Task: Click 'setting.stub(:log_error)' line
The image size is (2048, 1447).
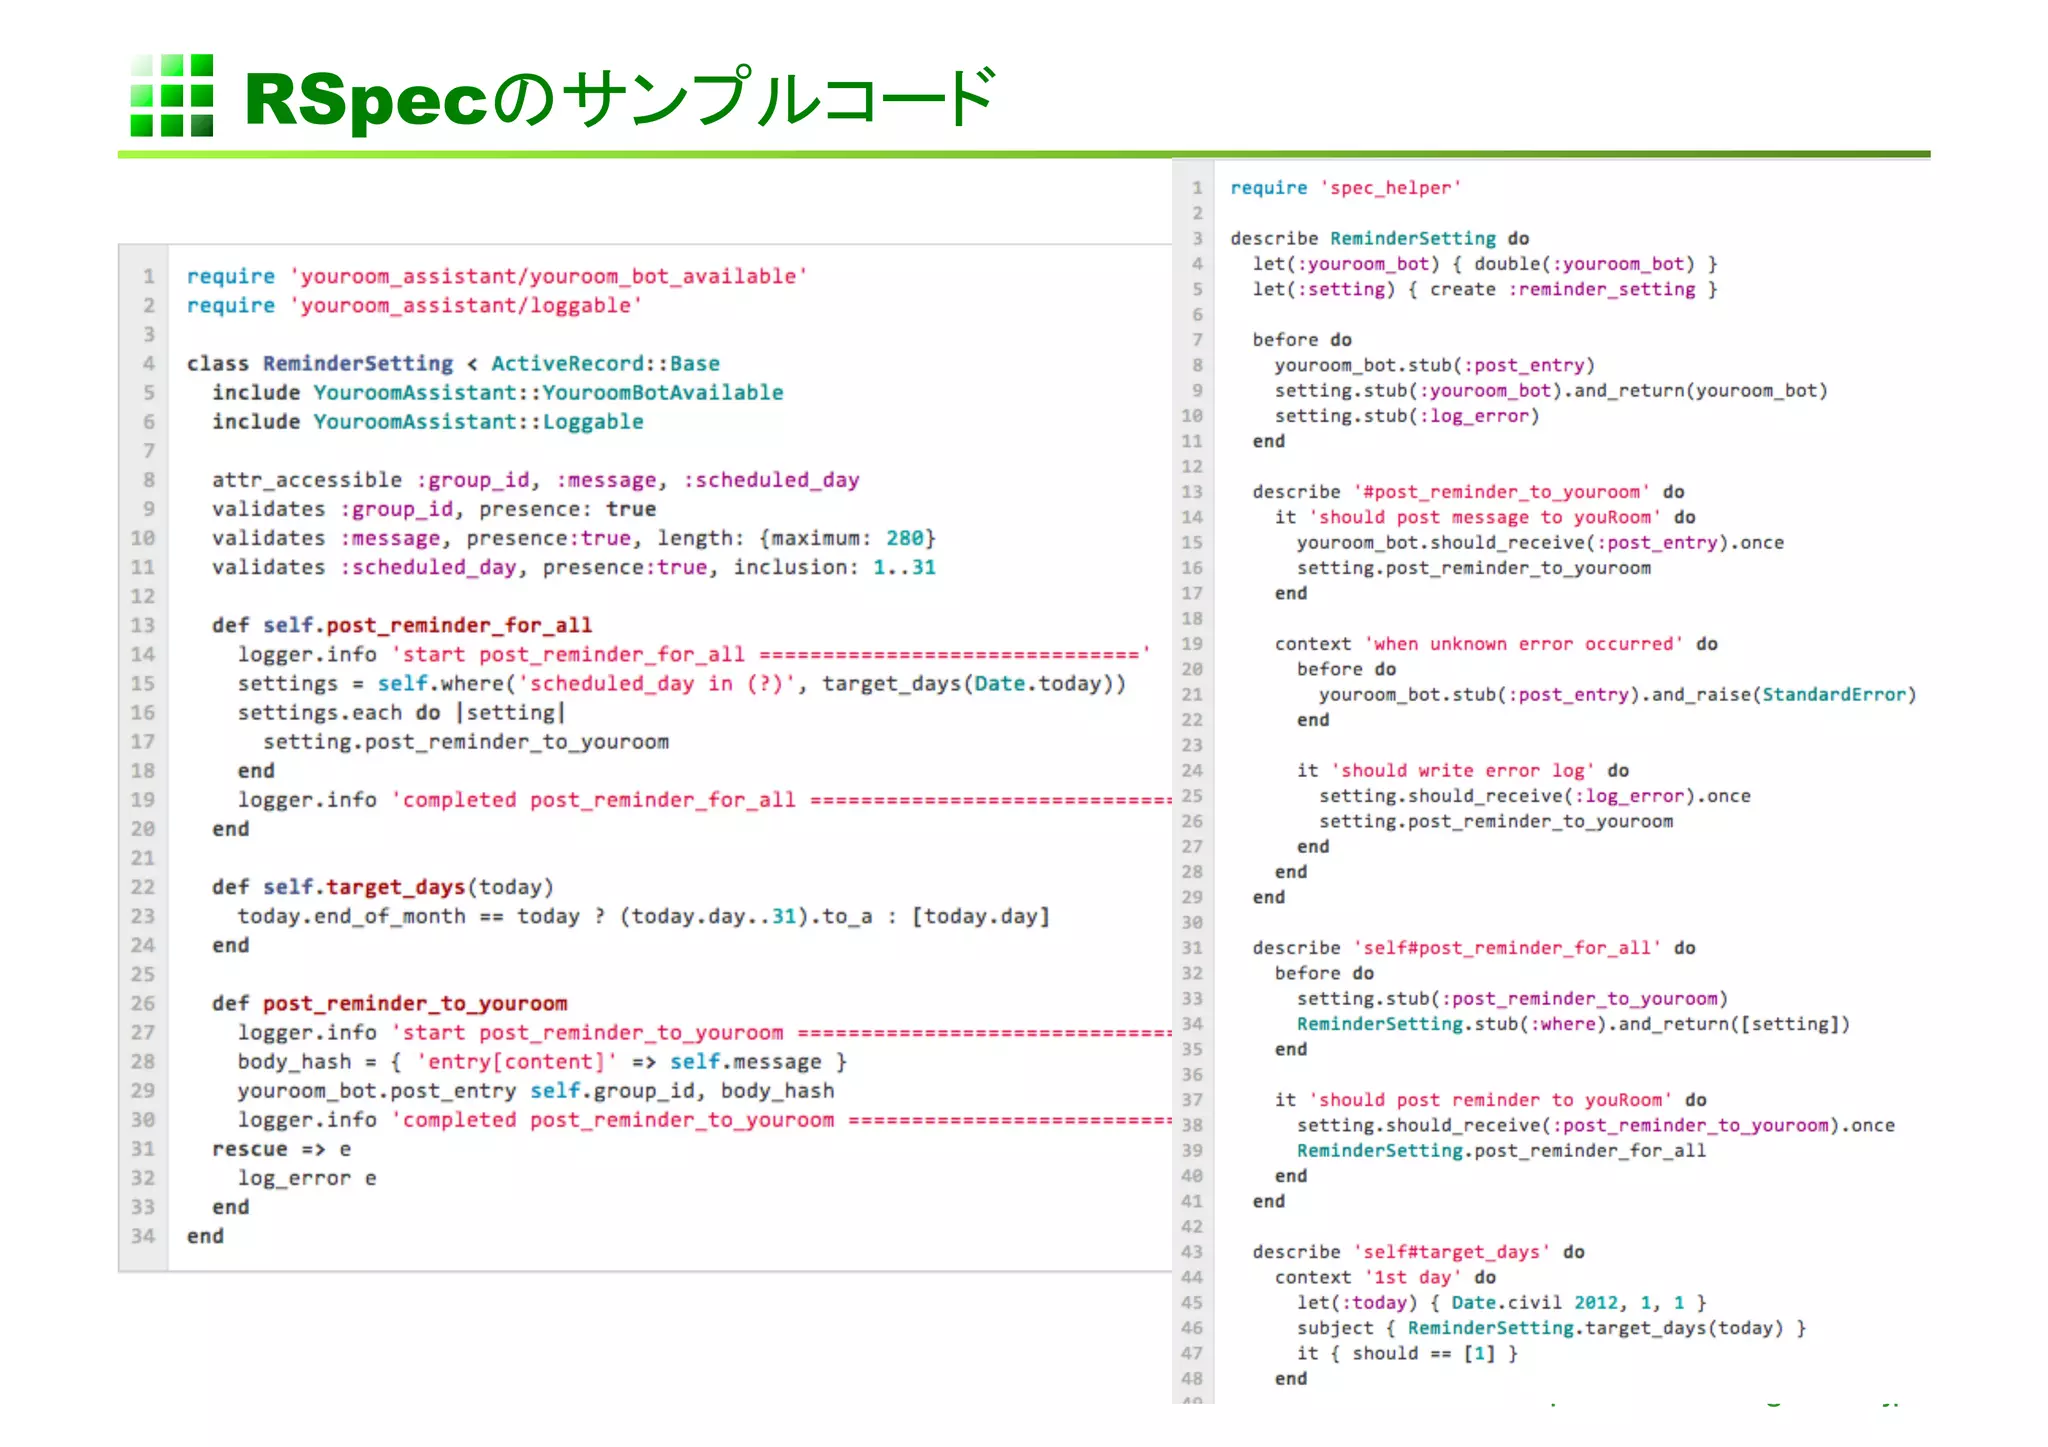Action: (x=1407, y=416)
